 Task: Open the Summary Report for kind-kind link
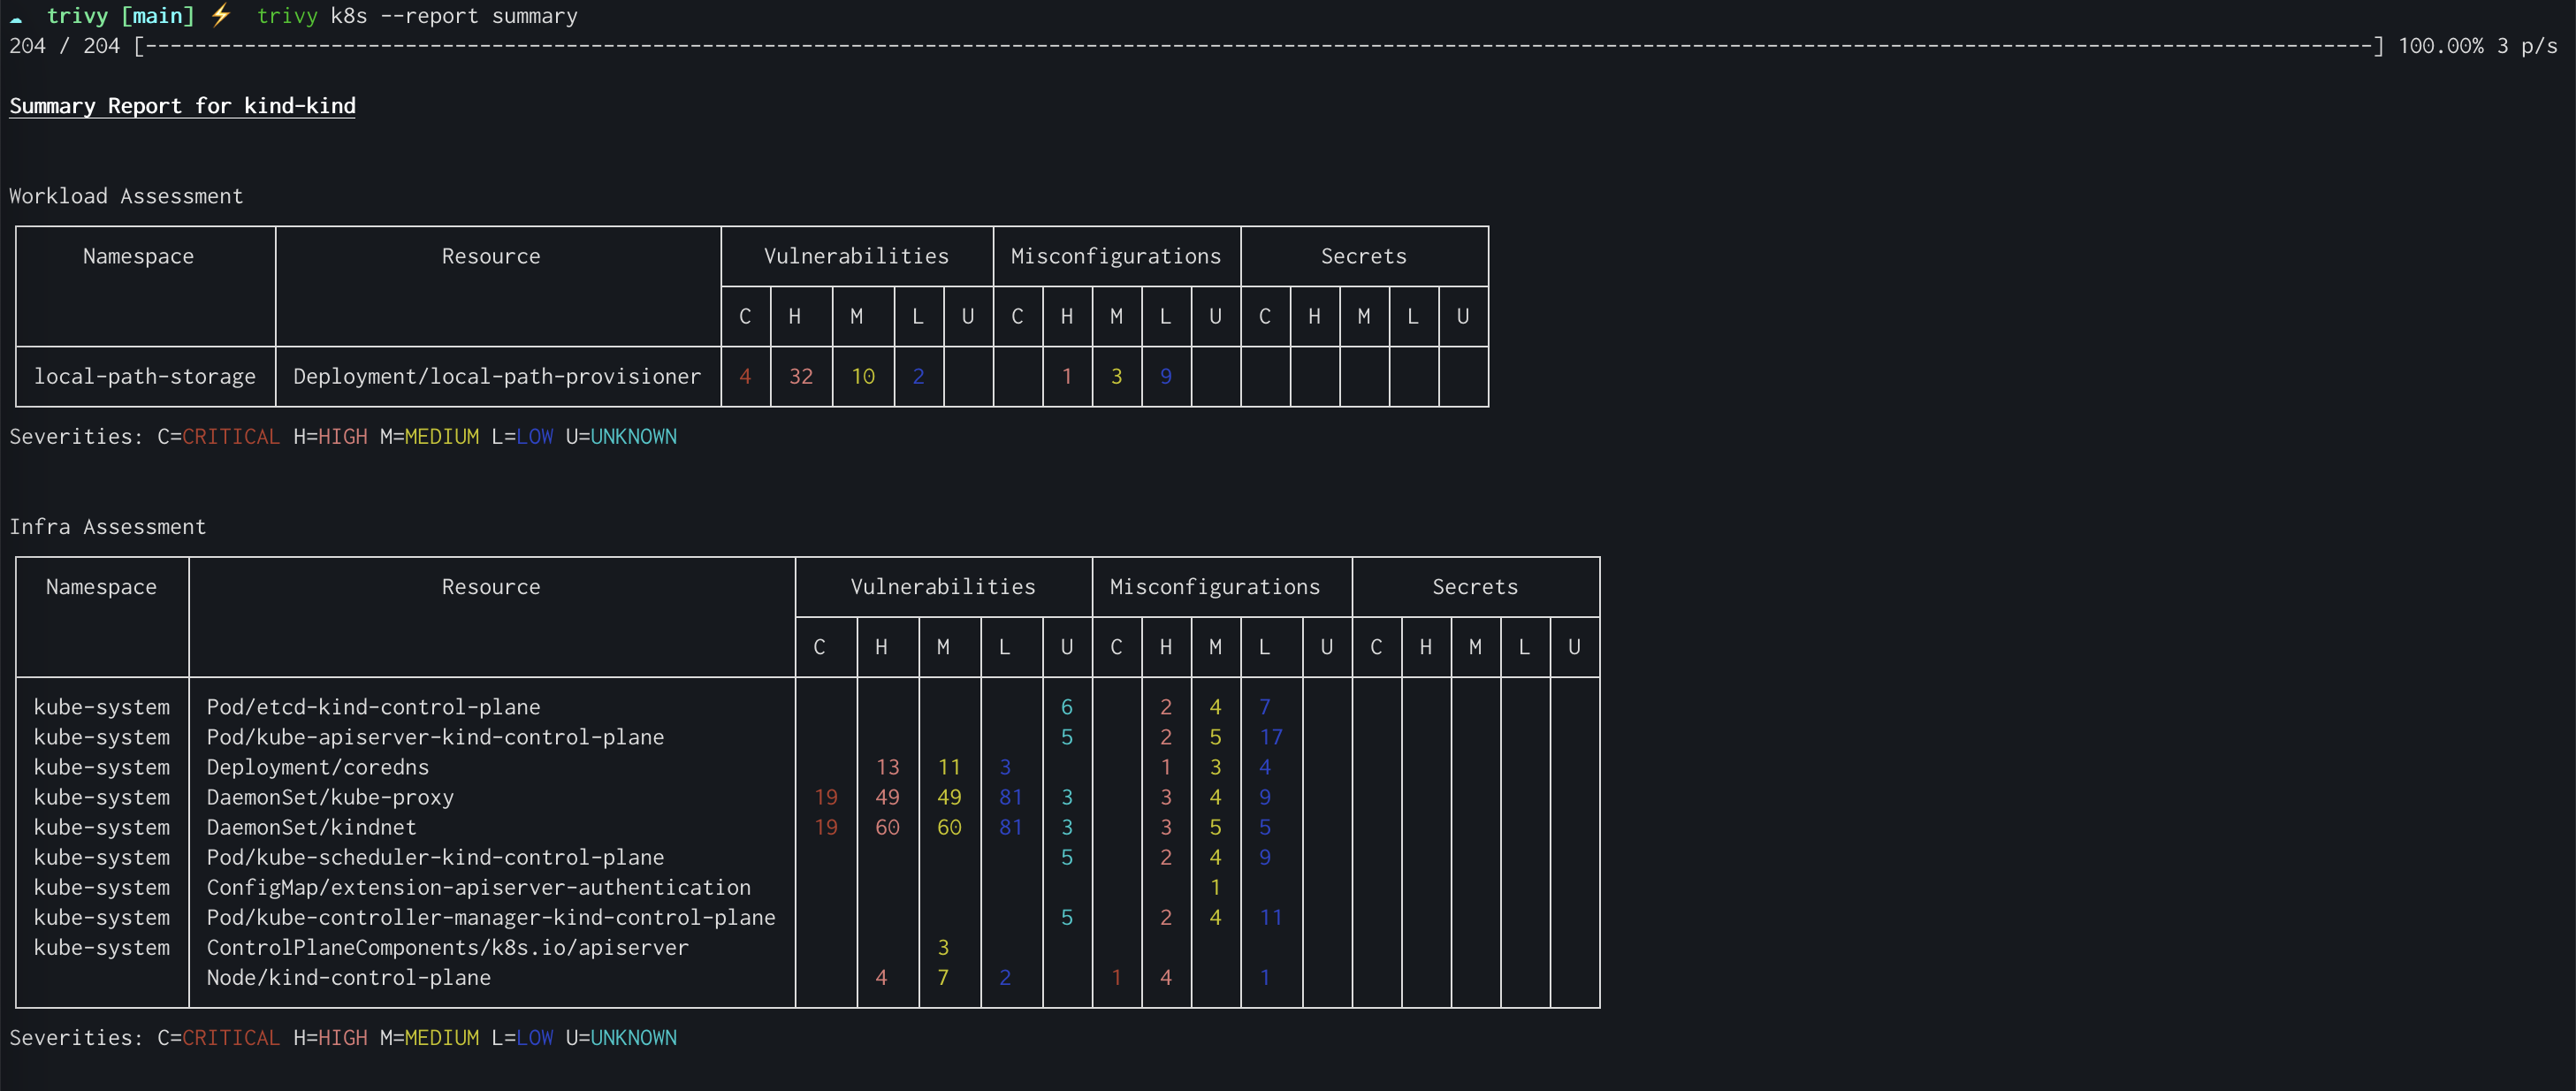pos(182,106)
